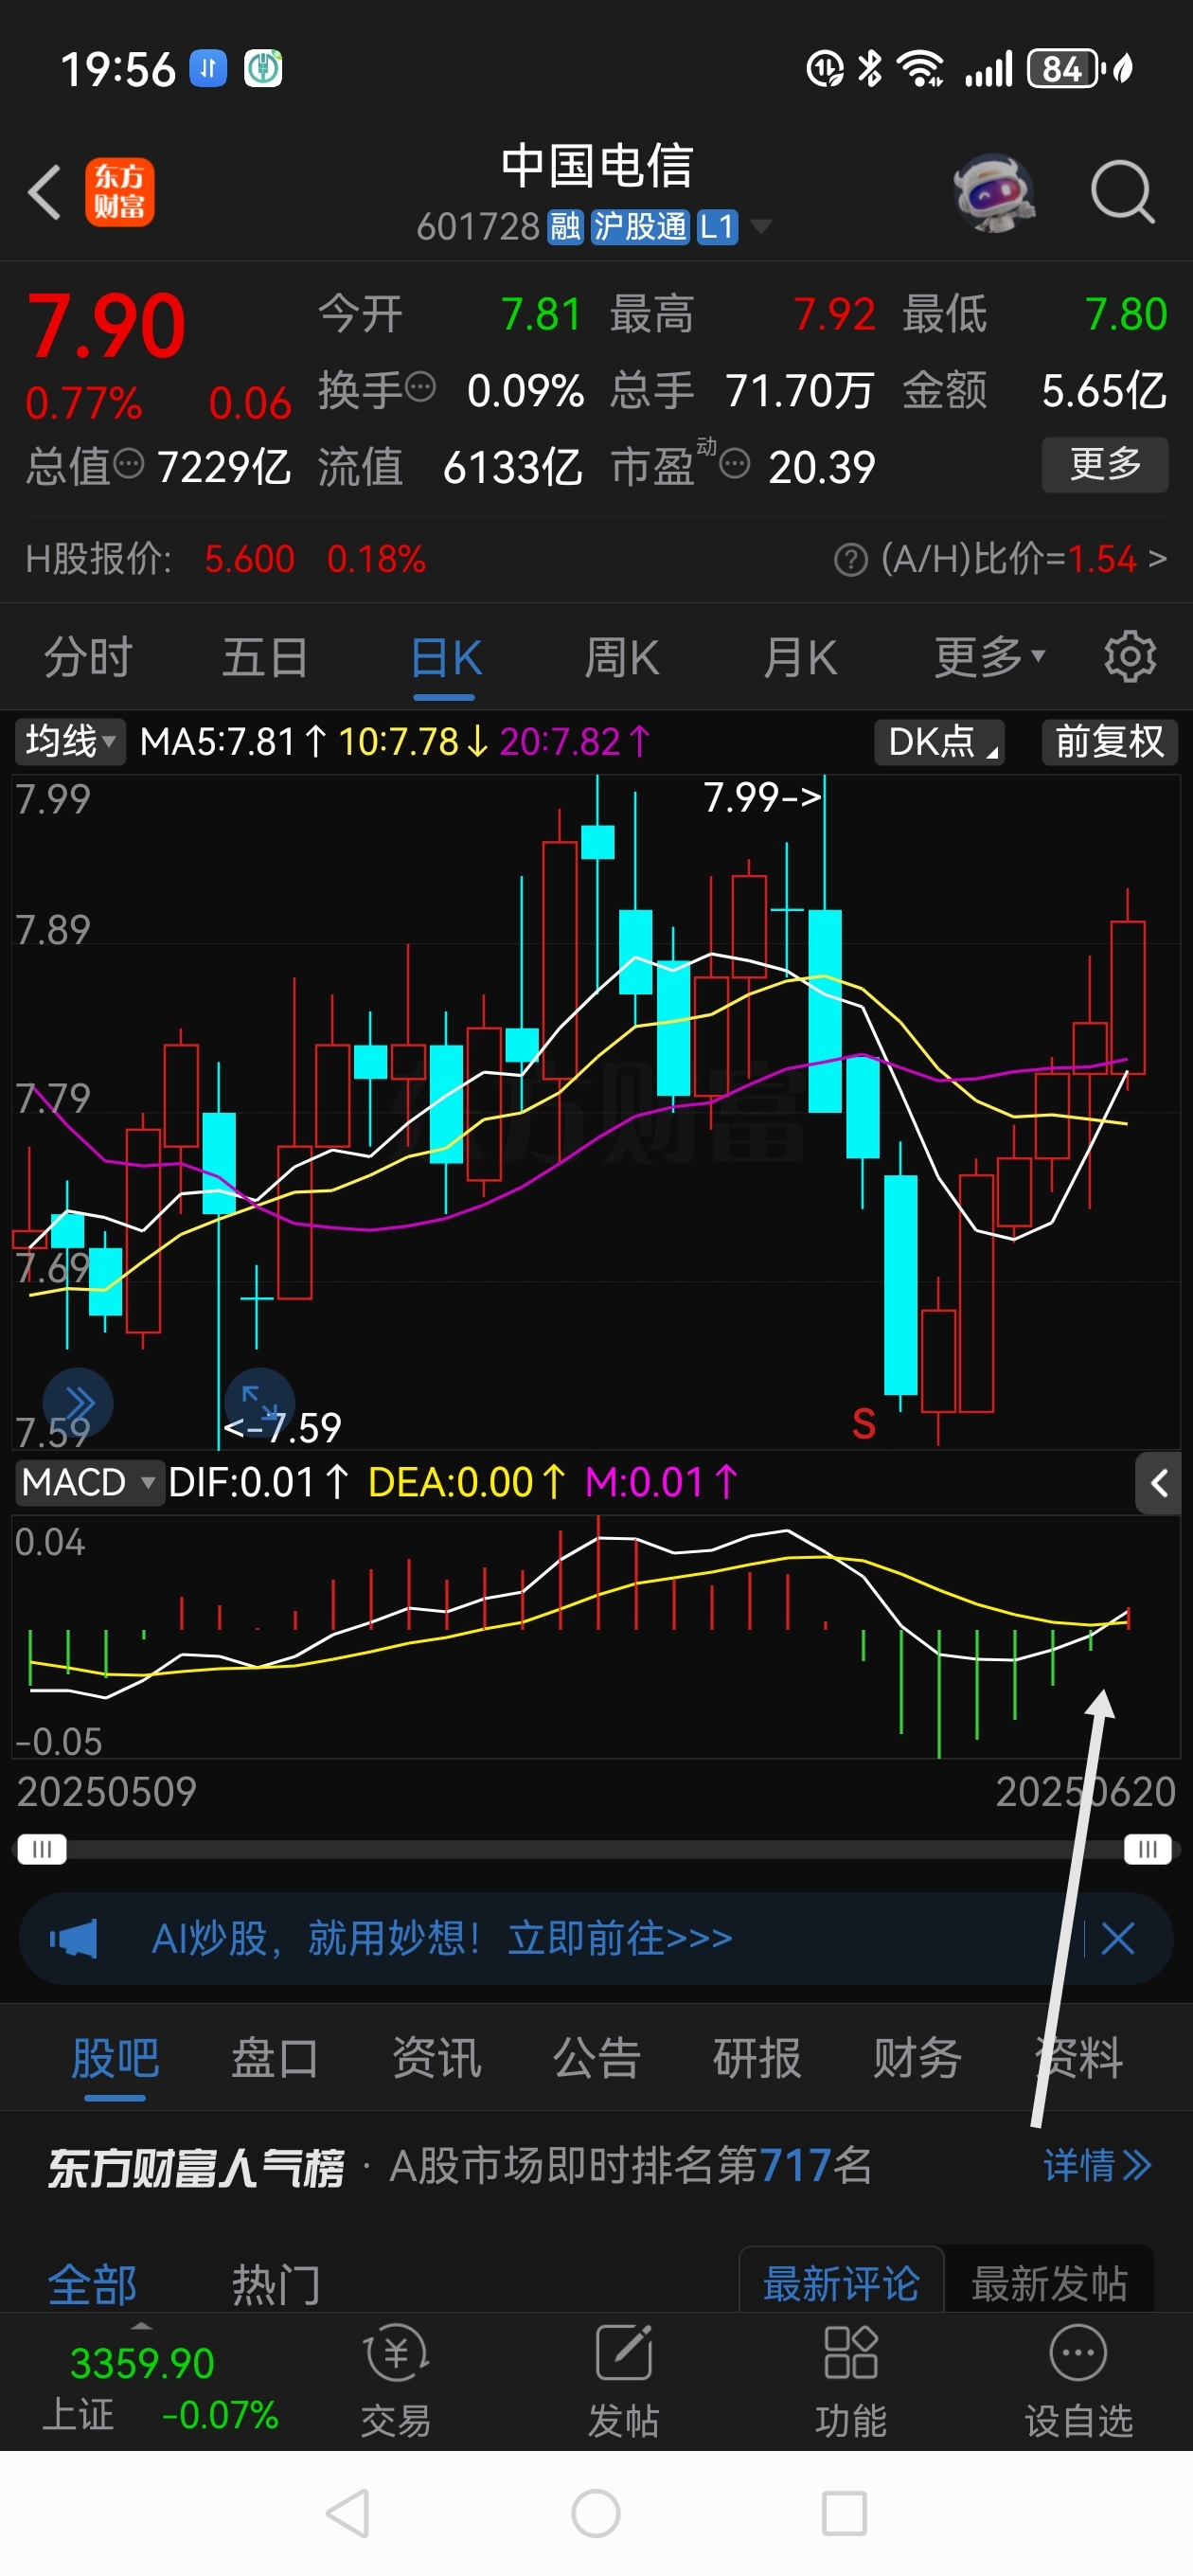Tap the back arrow icon
This screenshot has height=2576, width=1193.
click(x=45, y=192)
